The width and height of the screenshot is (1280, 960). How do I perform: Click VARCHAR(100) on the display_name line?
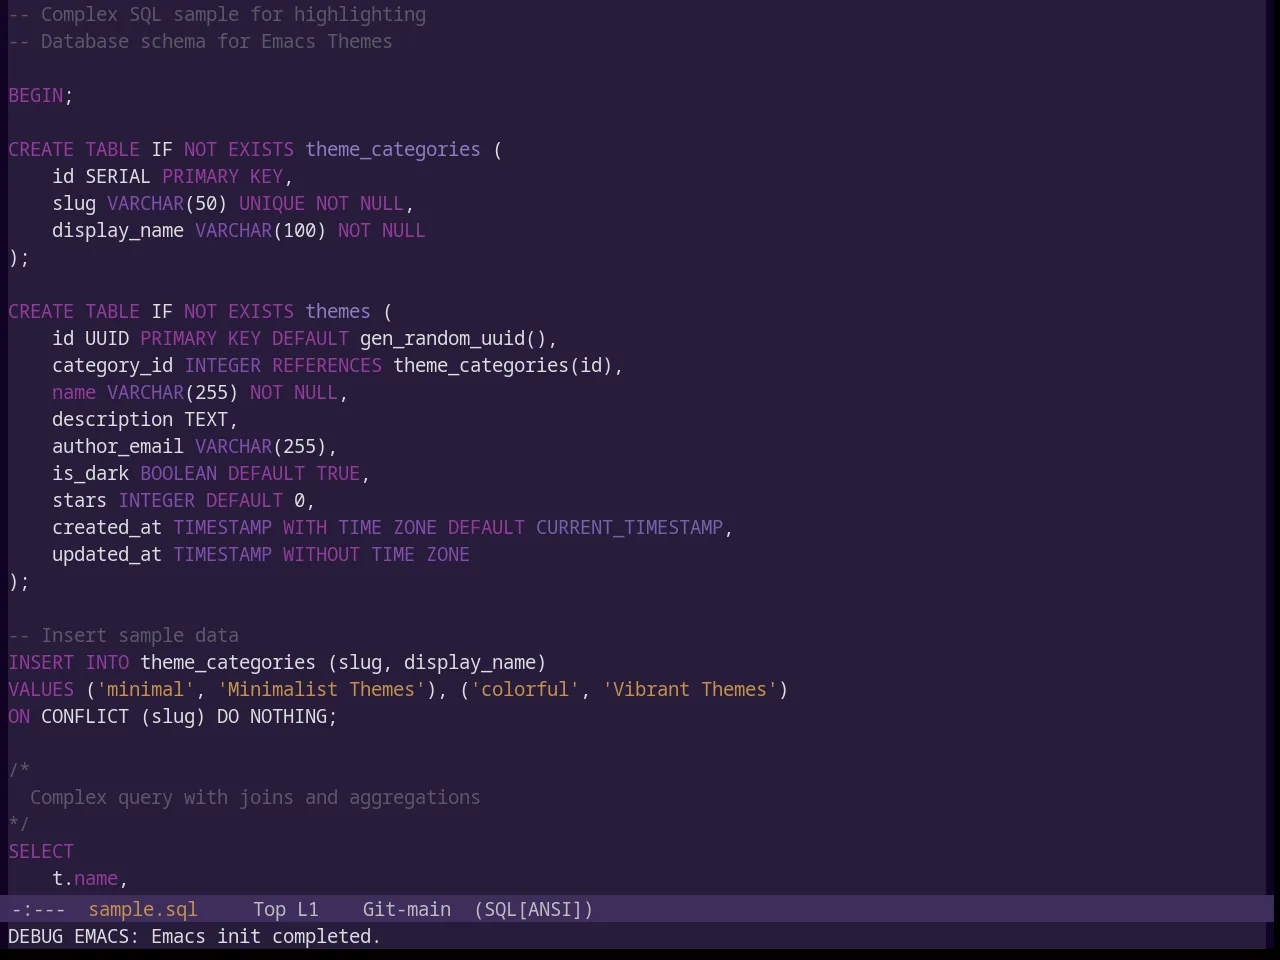pos(260,230)
